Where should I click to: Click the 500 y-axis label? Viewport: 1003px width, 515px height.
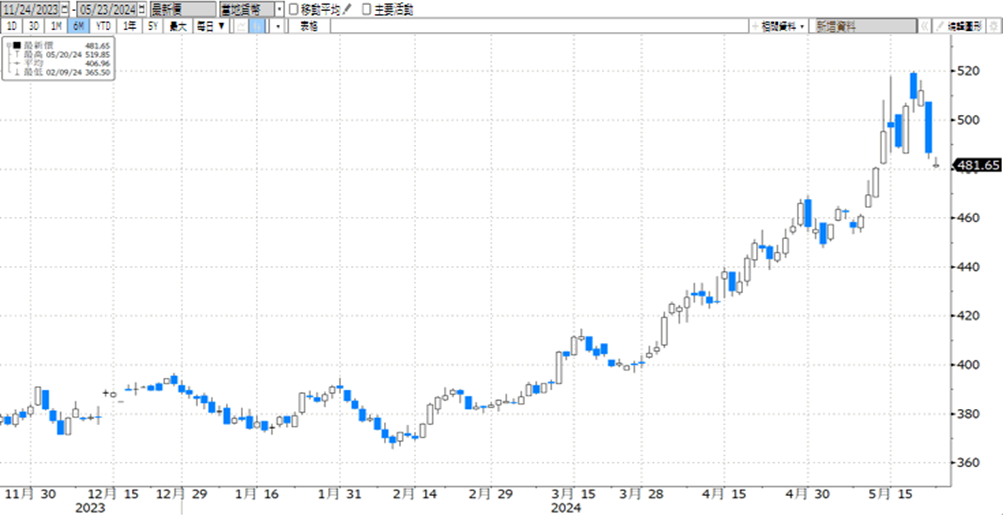pos(970,120)
